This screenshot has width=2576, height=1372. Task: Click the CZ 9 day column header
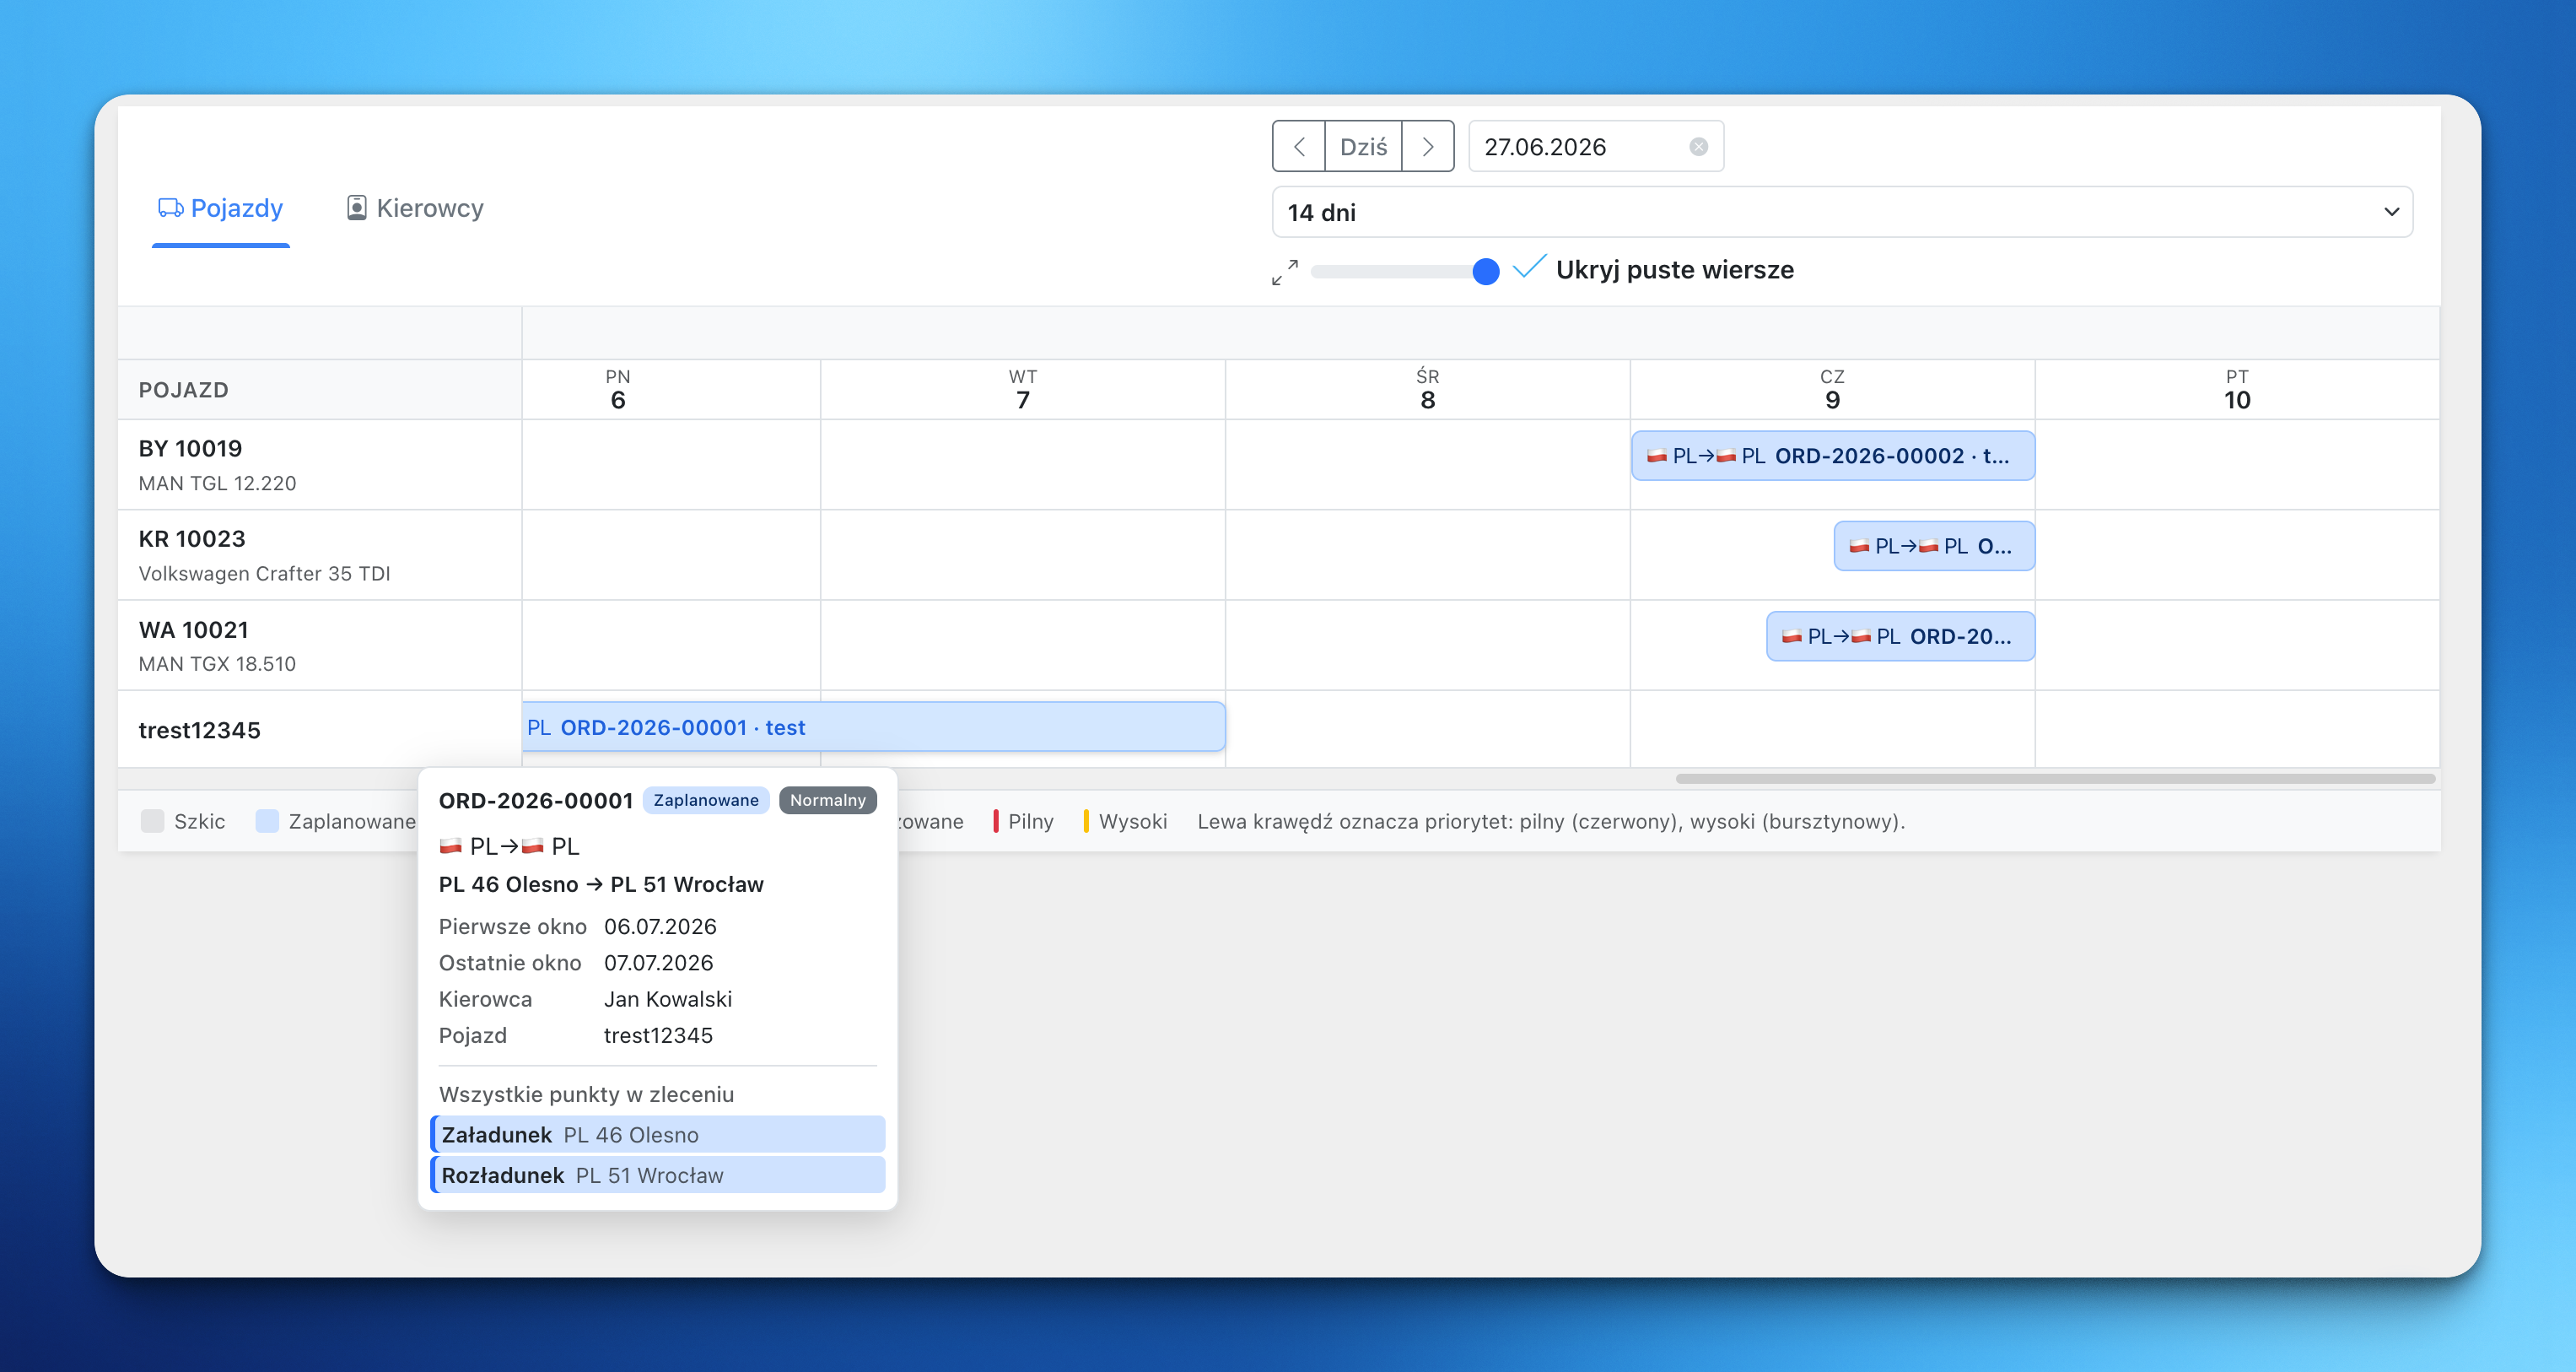tap(1832, 390)
